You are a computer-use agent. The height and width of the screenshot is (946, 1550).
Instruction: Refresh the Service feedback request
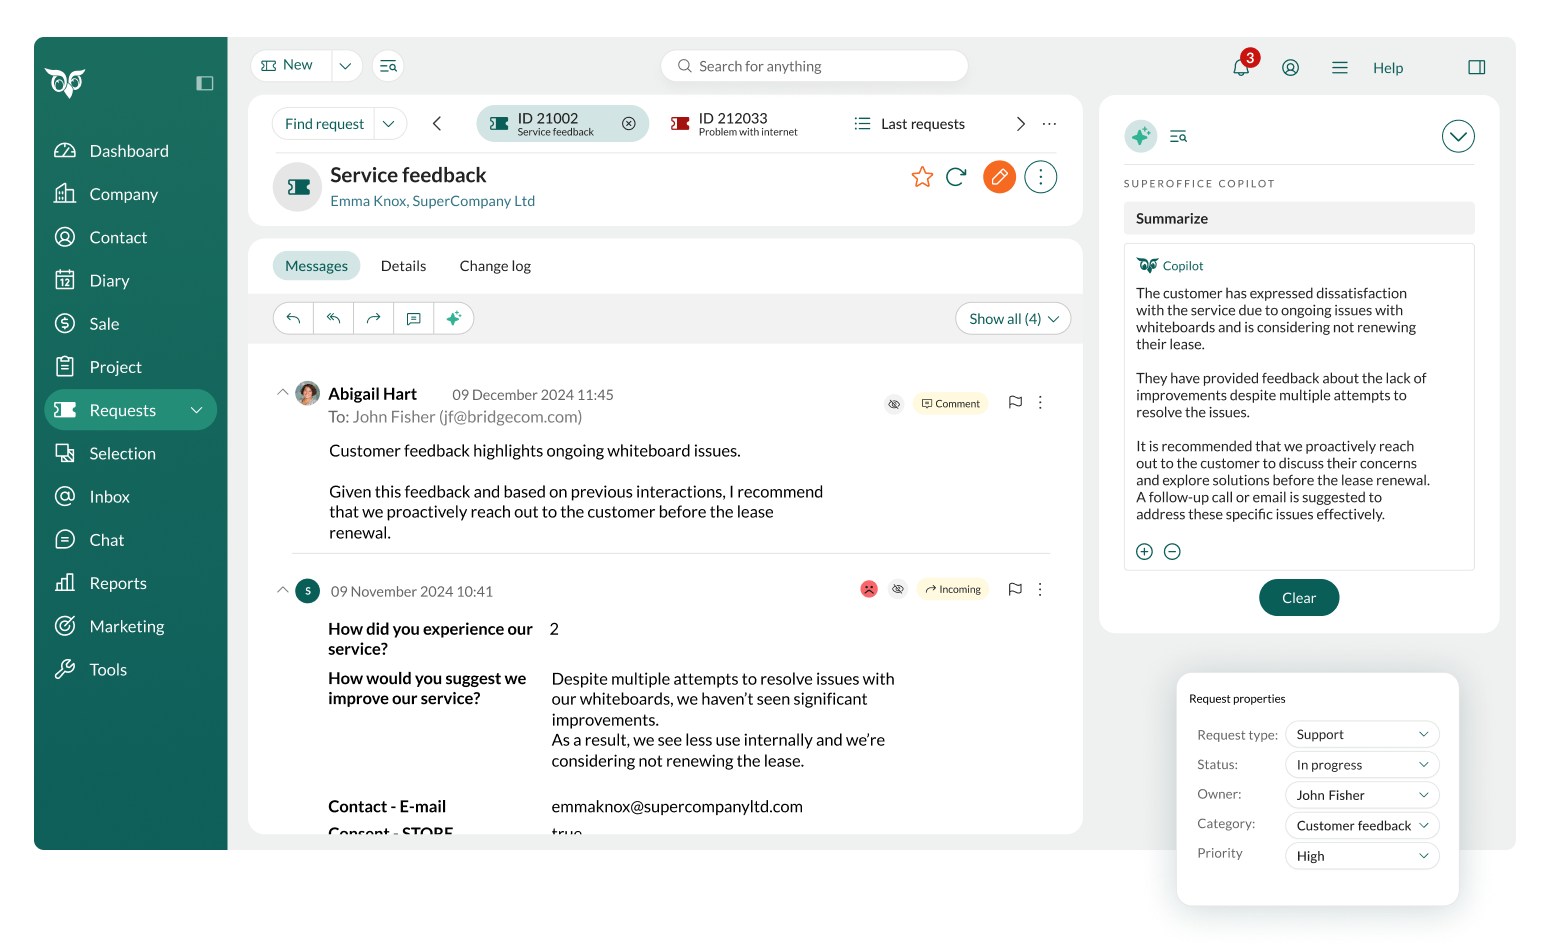[x=956, y=177]
